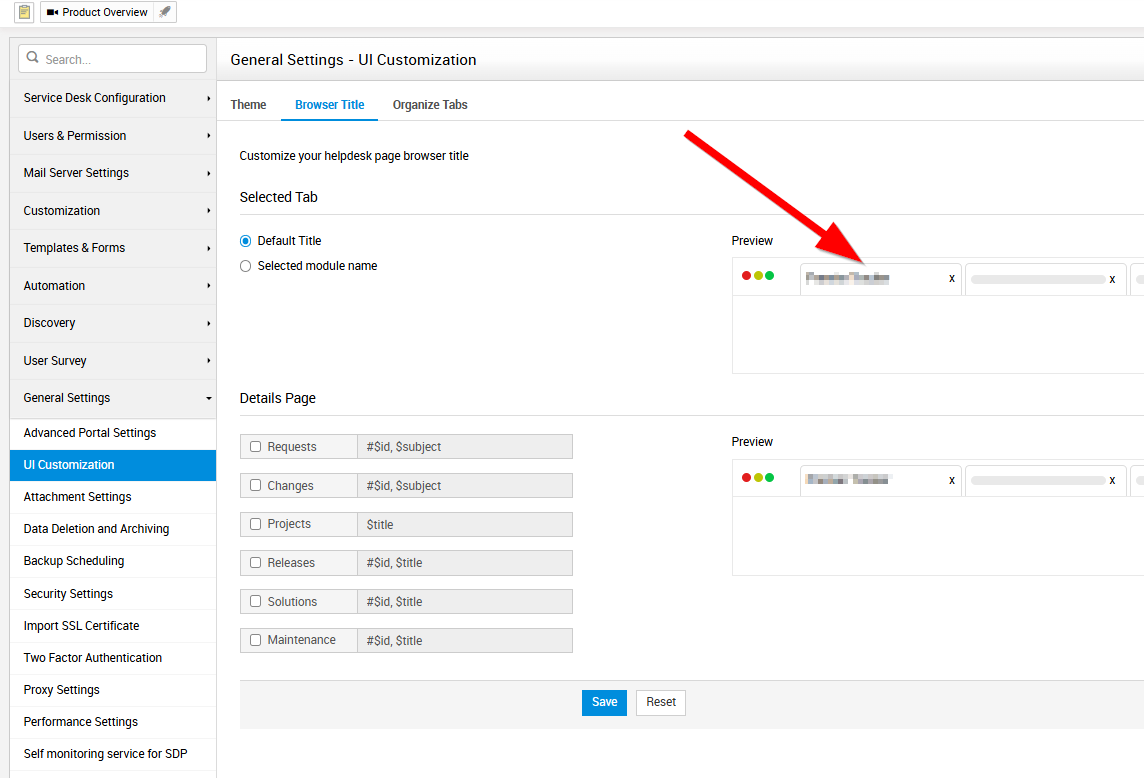Focus the sidebar Search field
The image size is (1144, 778).
(x=112, y=58)
